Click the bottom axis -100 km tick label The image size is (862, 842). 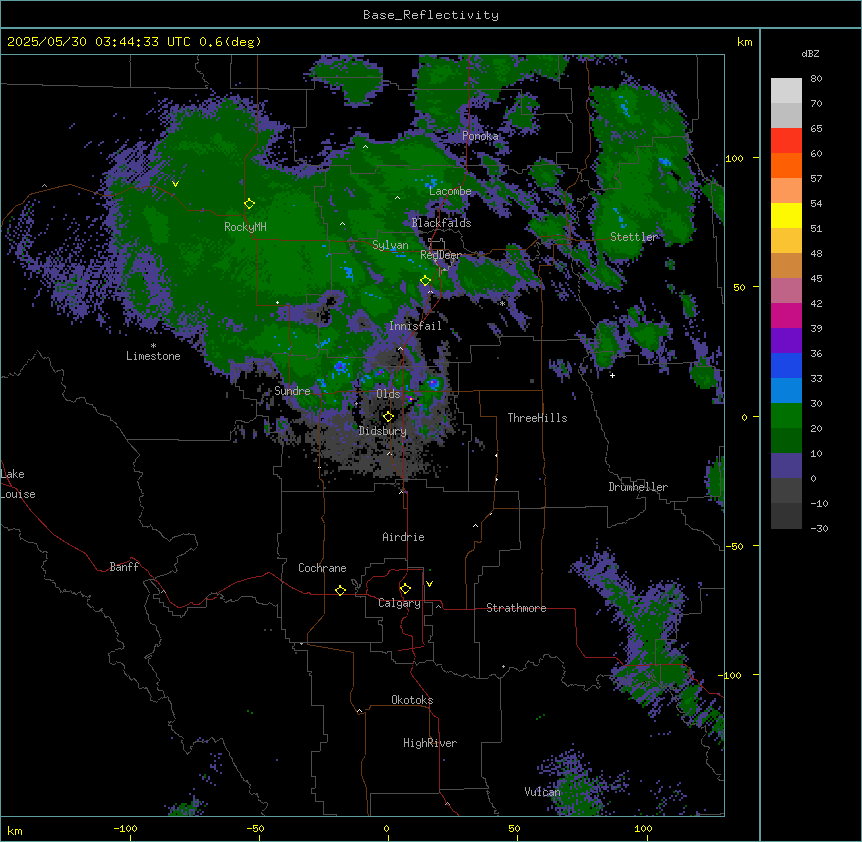(125, 828)
